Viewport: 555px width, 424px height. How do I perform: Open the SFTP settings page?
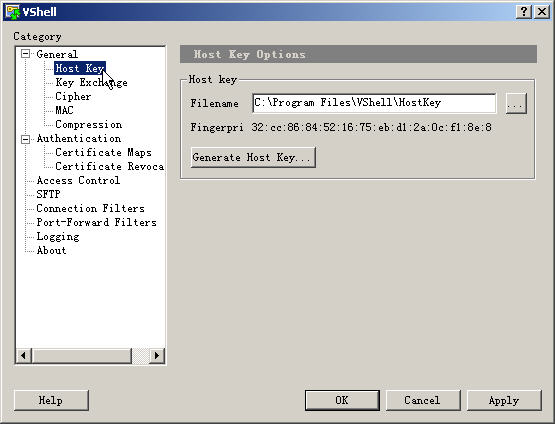48,194
